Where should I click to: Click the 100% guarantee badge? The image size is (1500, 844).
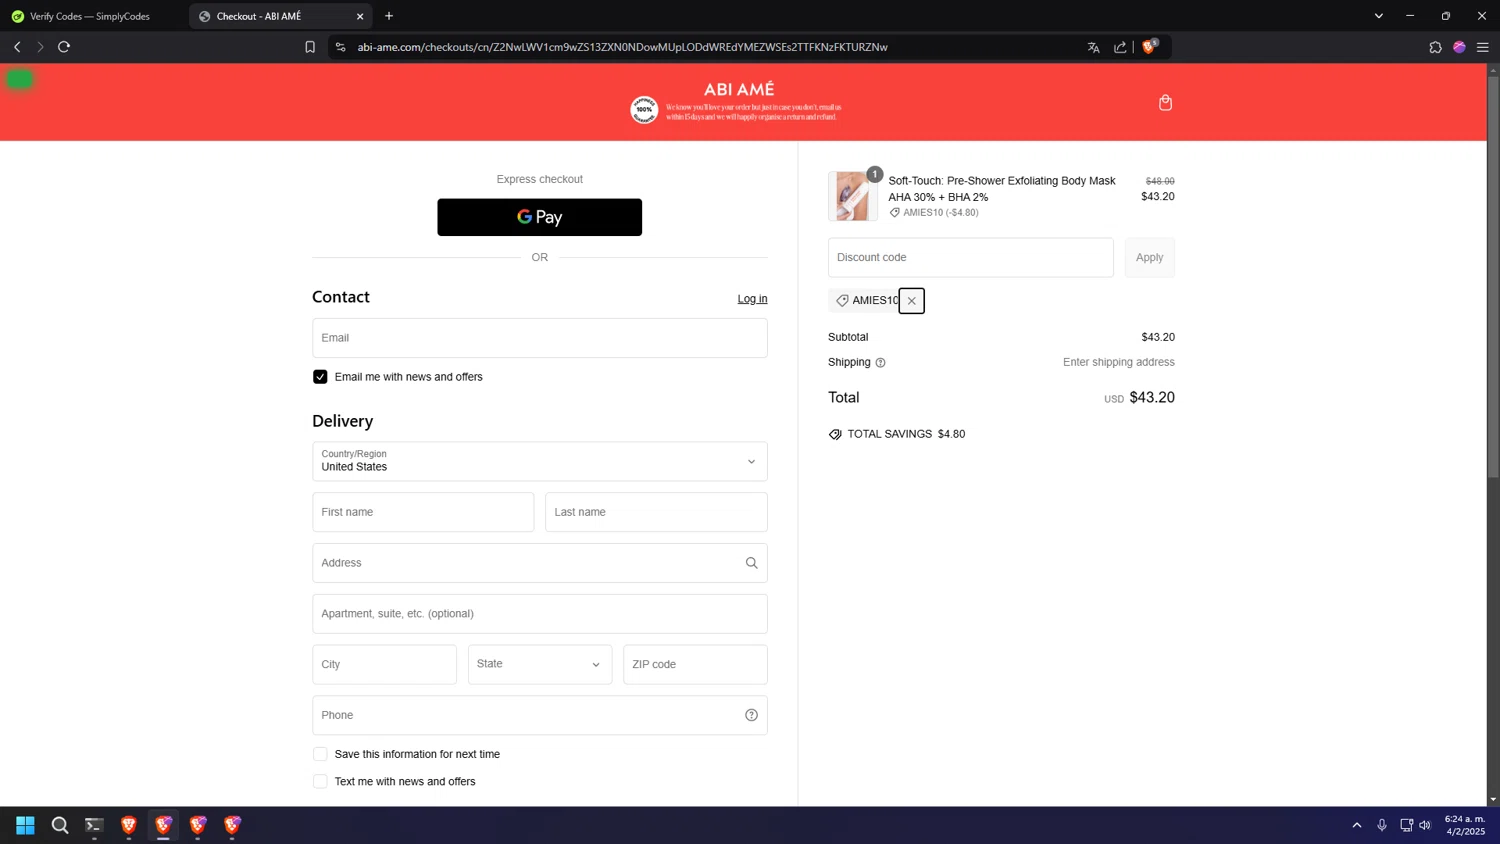click(644, 110)
